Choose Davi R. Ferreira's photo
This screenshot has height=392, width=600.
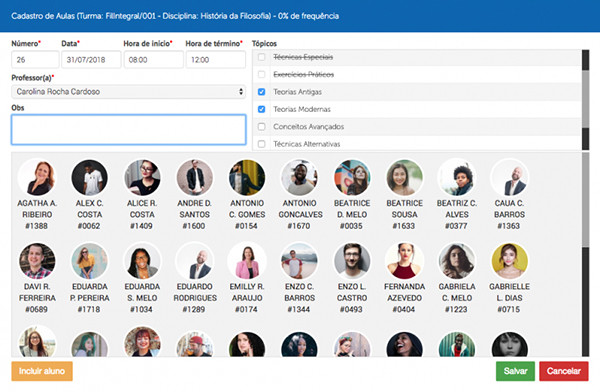coord(37,261)
